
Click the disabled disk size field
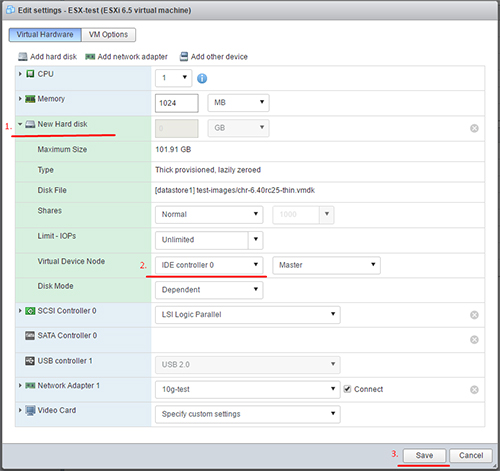(x=177, y=128)
